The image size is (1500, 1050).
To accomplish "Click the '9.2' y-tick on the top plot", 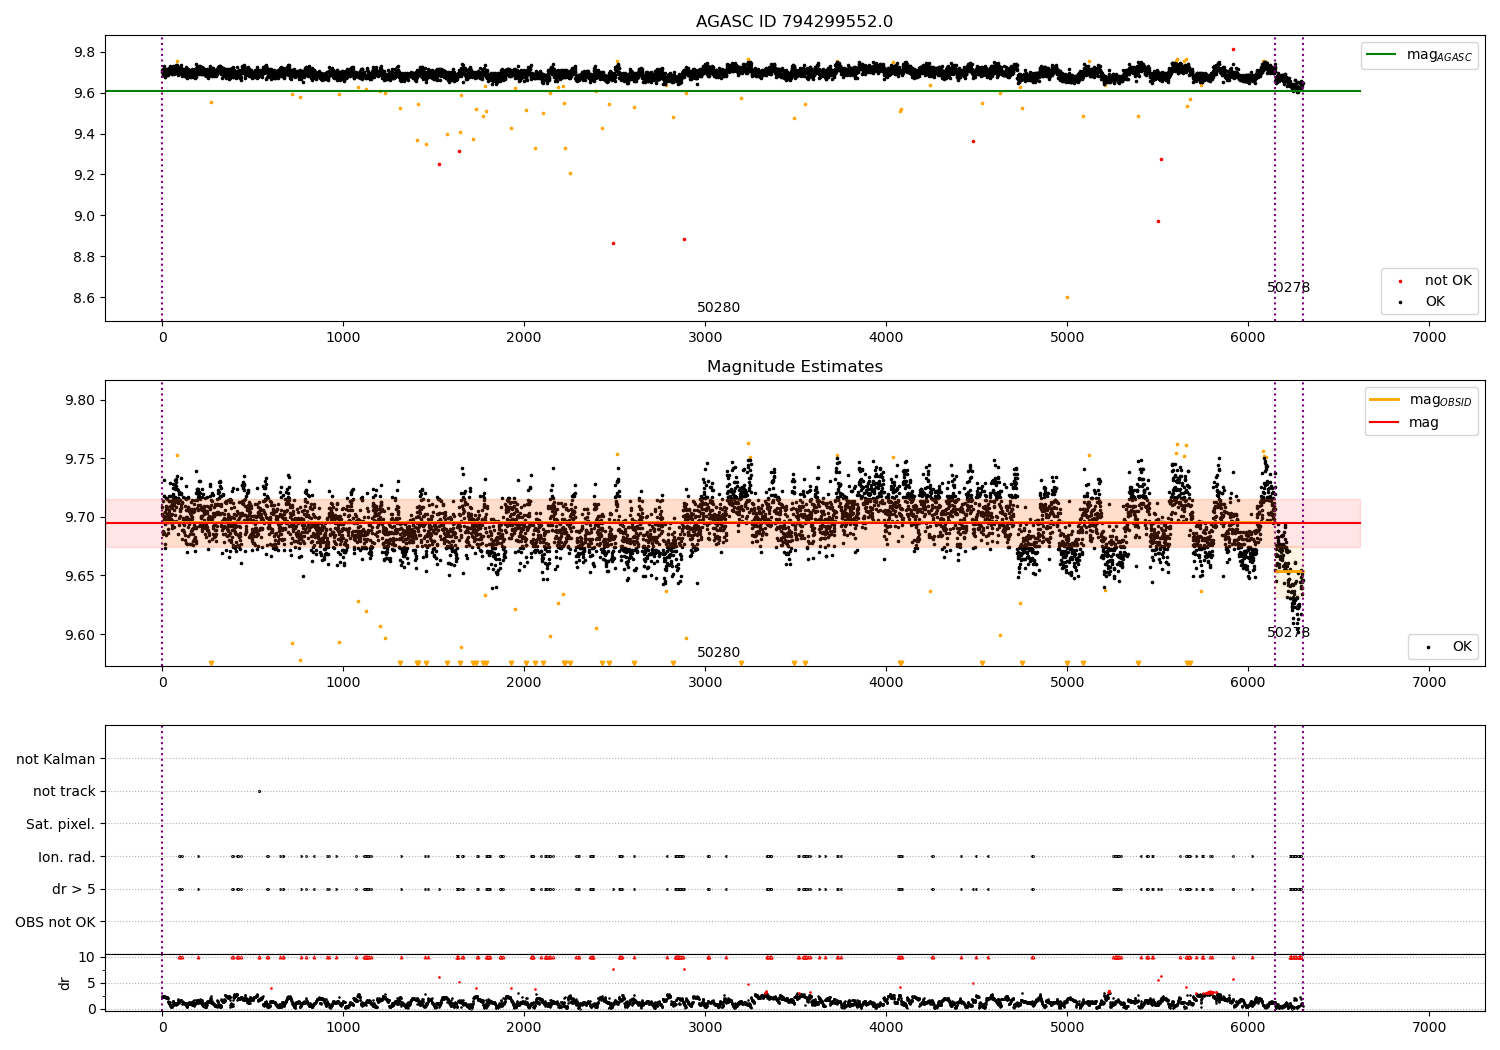I will click(x=84, y=175).
